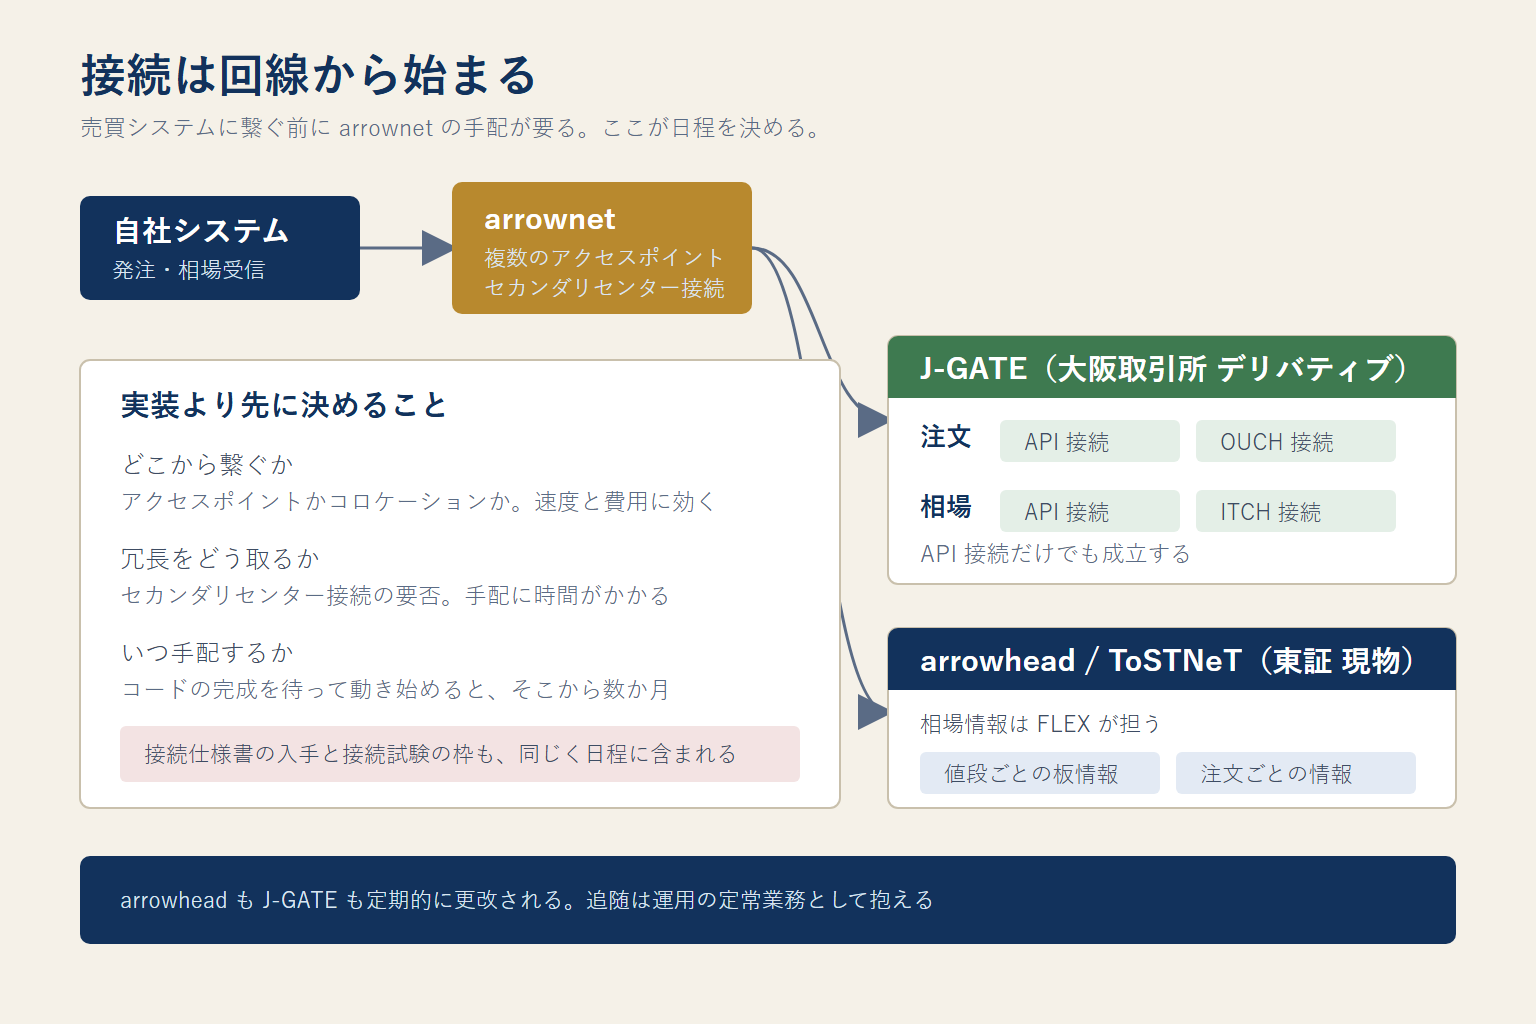
Task: Select the API 接続 chip in 相場 row
Action: point(1090,511)
